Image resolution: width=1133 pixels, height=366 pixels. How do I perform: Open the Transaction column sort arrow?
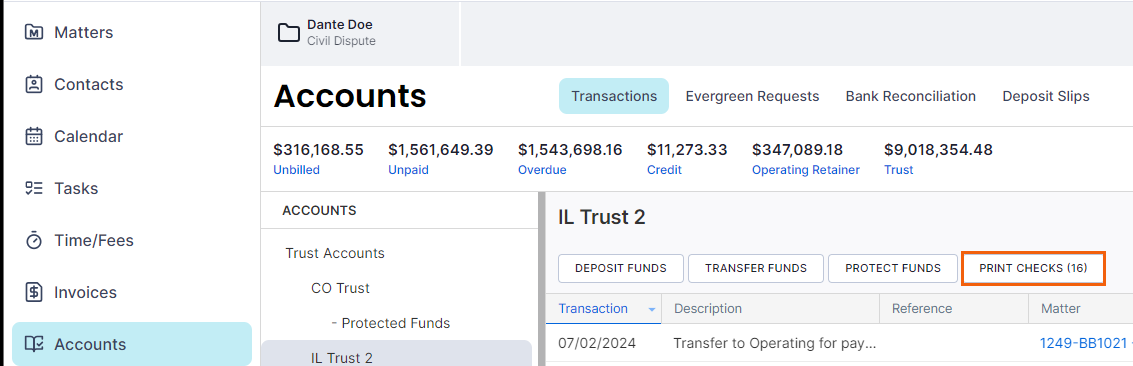click(652, 309)
